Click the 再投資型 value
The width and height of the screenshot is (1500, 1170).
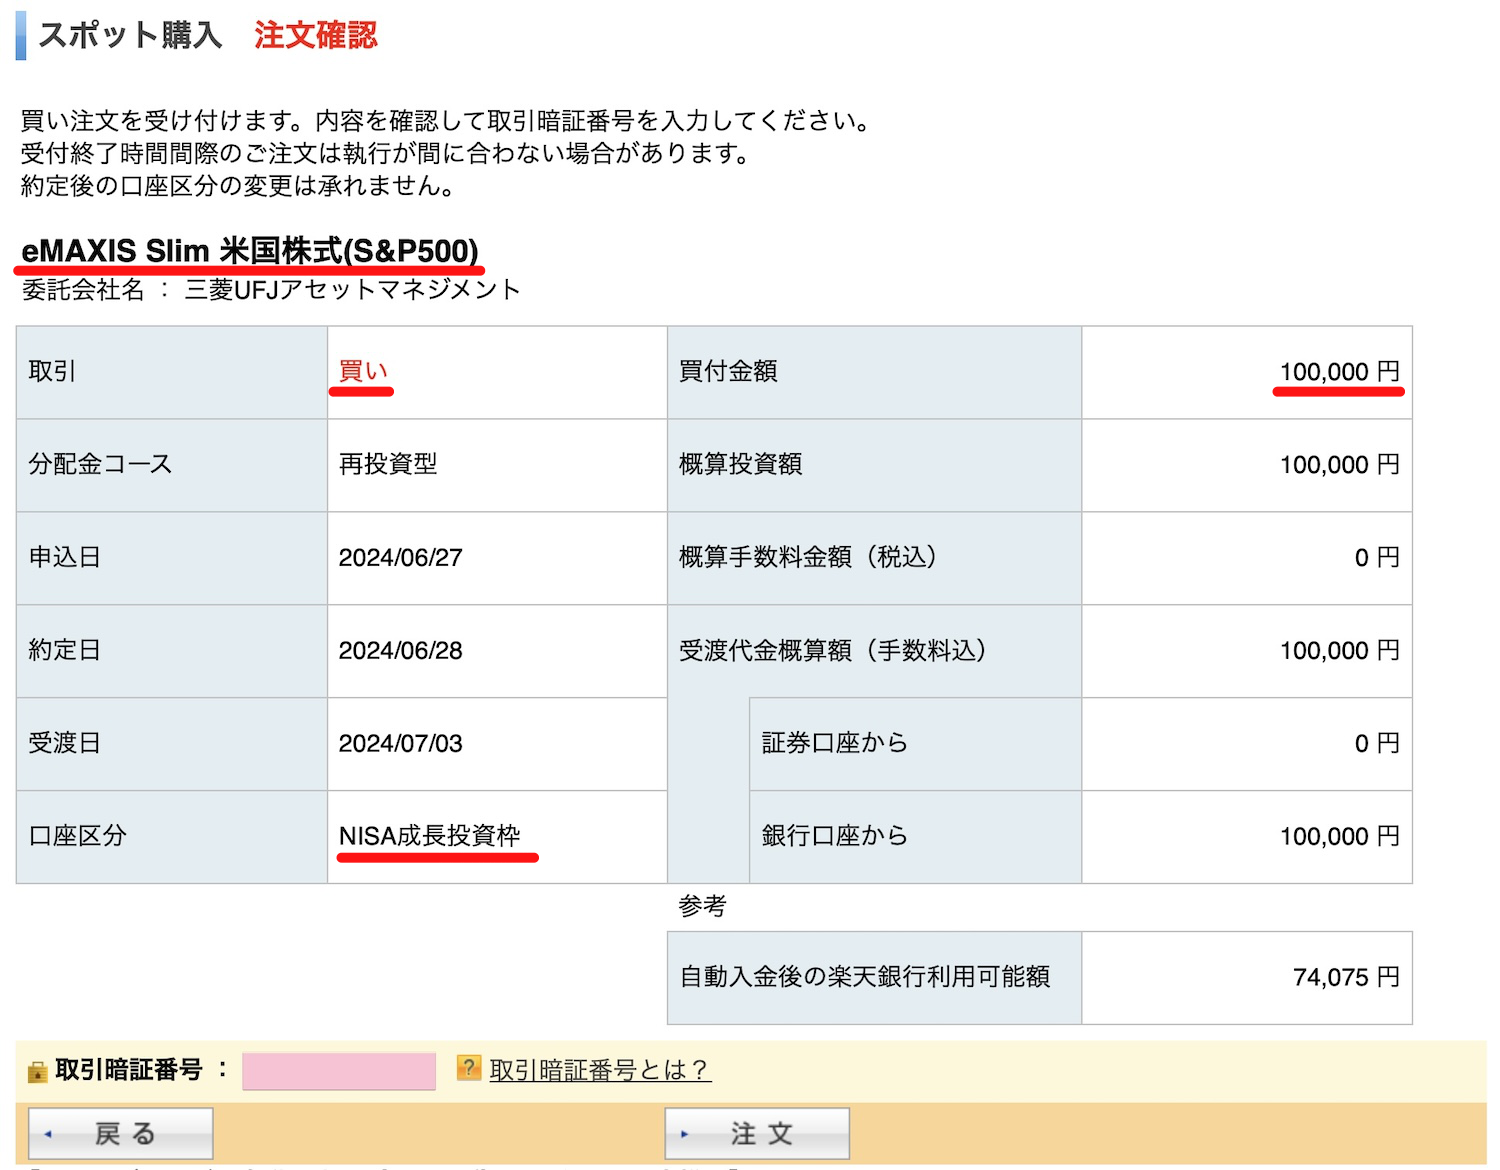(388, 464)
